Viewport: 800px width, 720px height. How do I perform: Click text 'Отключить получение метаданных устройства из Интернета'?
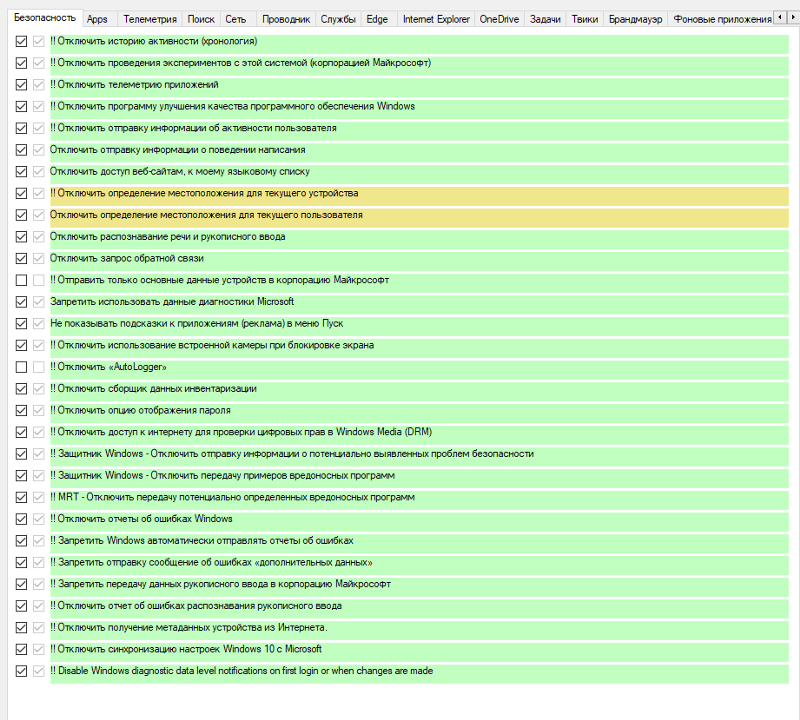click(x=192, y=628)
